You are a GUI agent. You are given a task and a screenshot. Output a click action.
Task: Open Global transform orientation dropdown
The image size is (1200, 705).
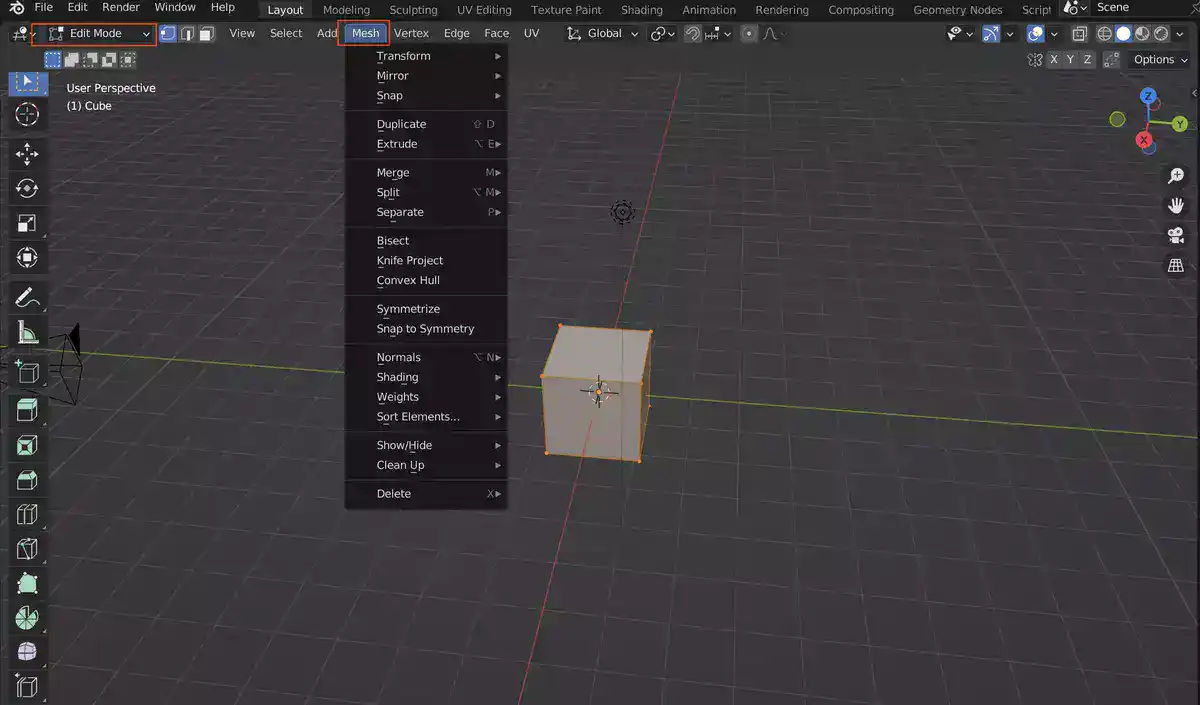click(x=602, y=33)
